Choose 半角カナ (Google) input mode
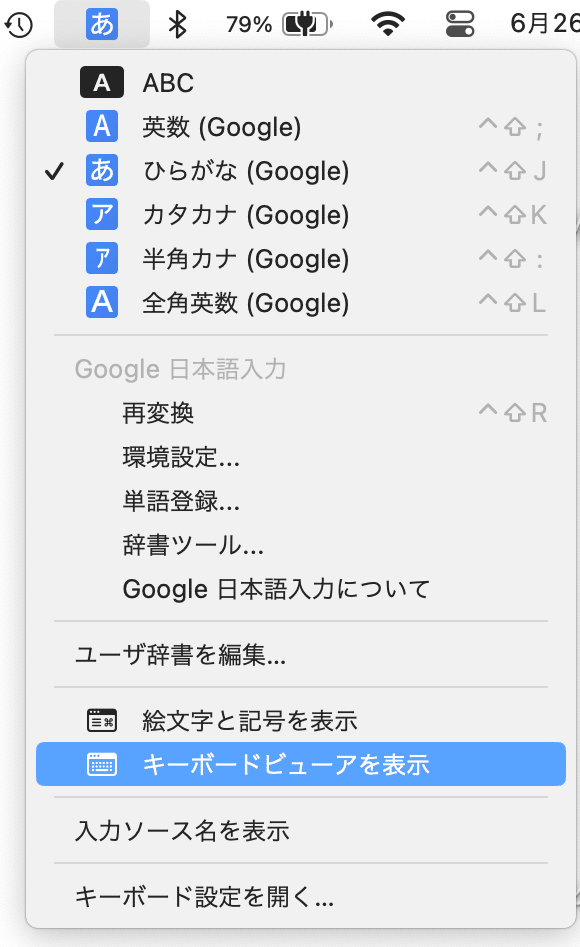Screen dimensions: 580x947 pyautogui.click(x=301, y=259)
